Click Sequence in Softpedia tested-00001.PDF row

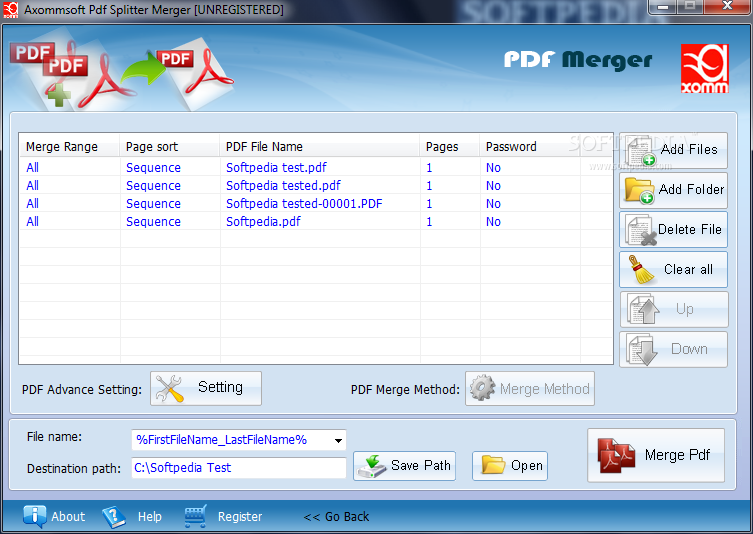pyautogui.click(x=153, y=204)
